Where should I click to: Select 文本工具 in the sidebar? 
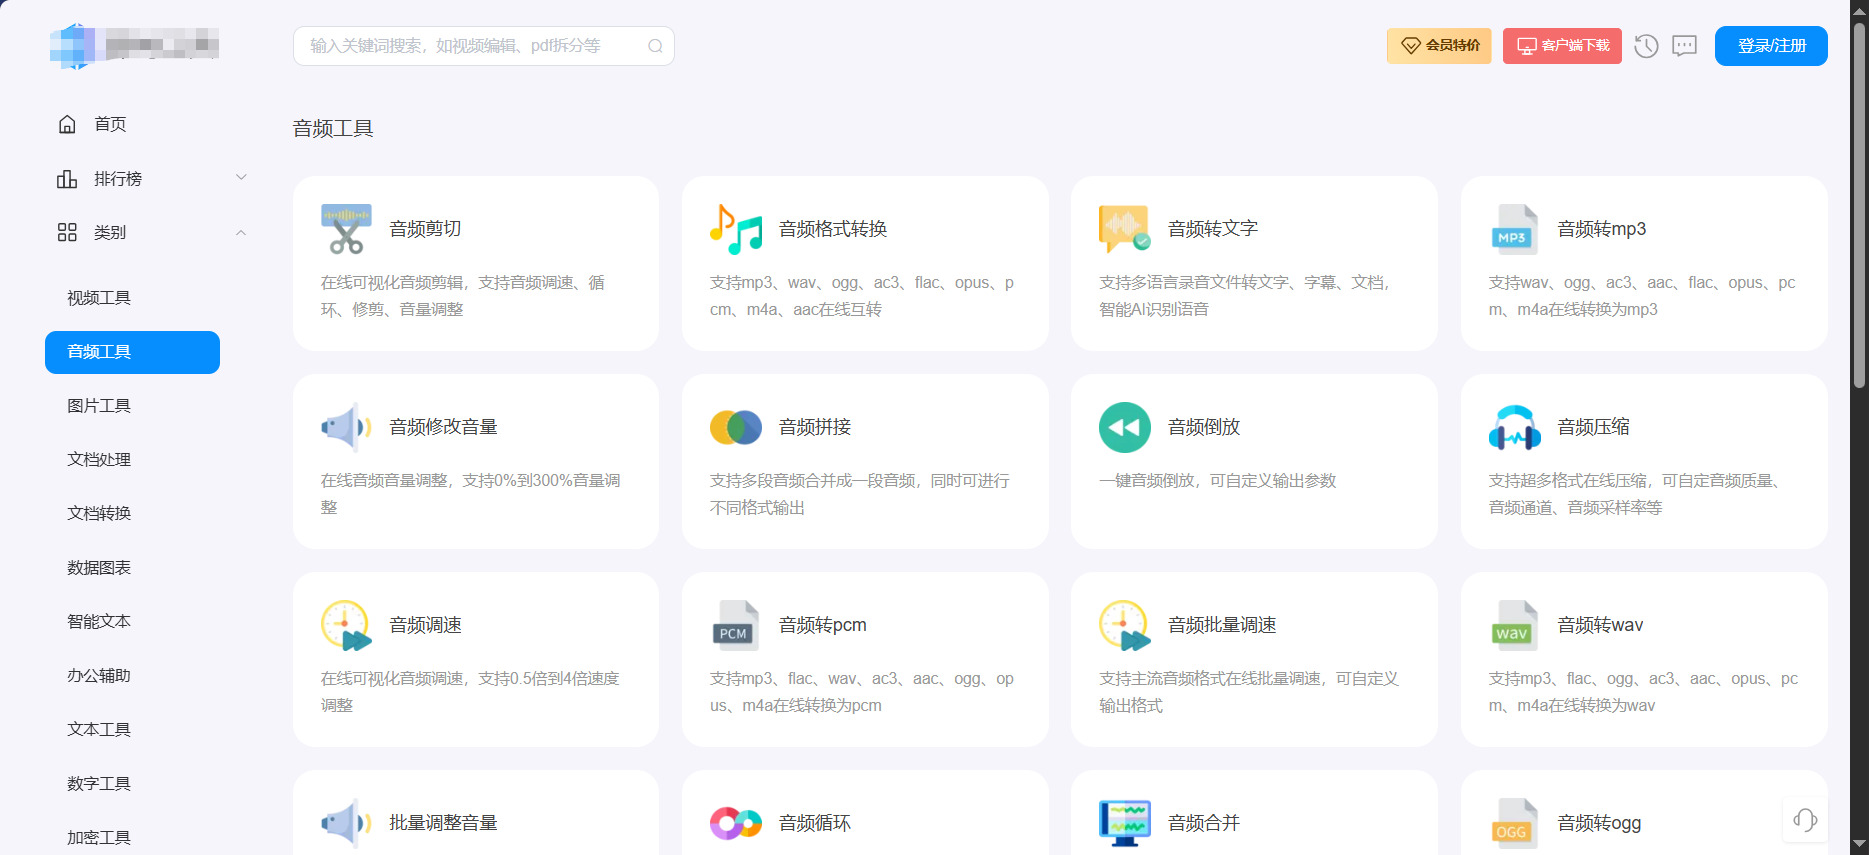(x=99, y=730)
